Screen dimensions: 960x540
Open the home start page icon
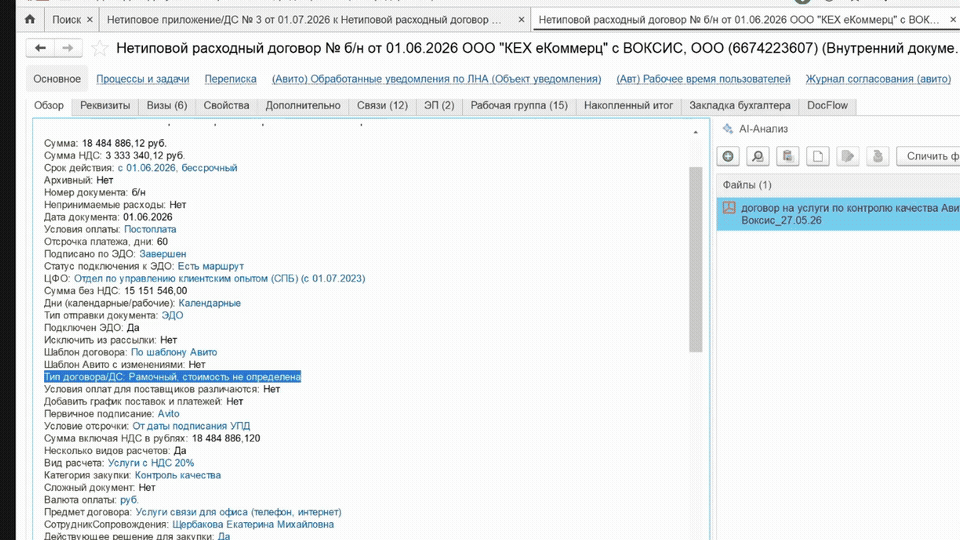[x=29, y=20]
